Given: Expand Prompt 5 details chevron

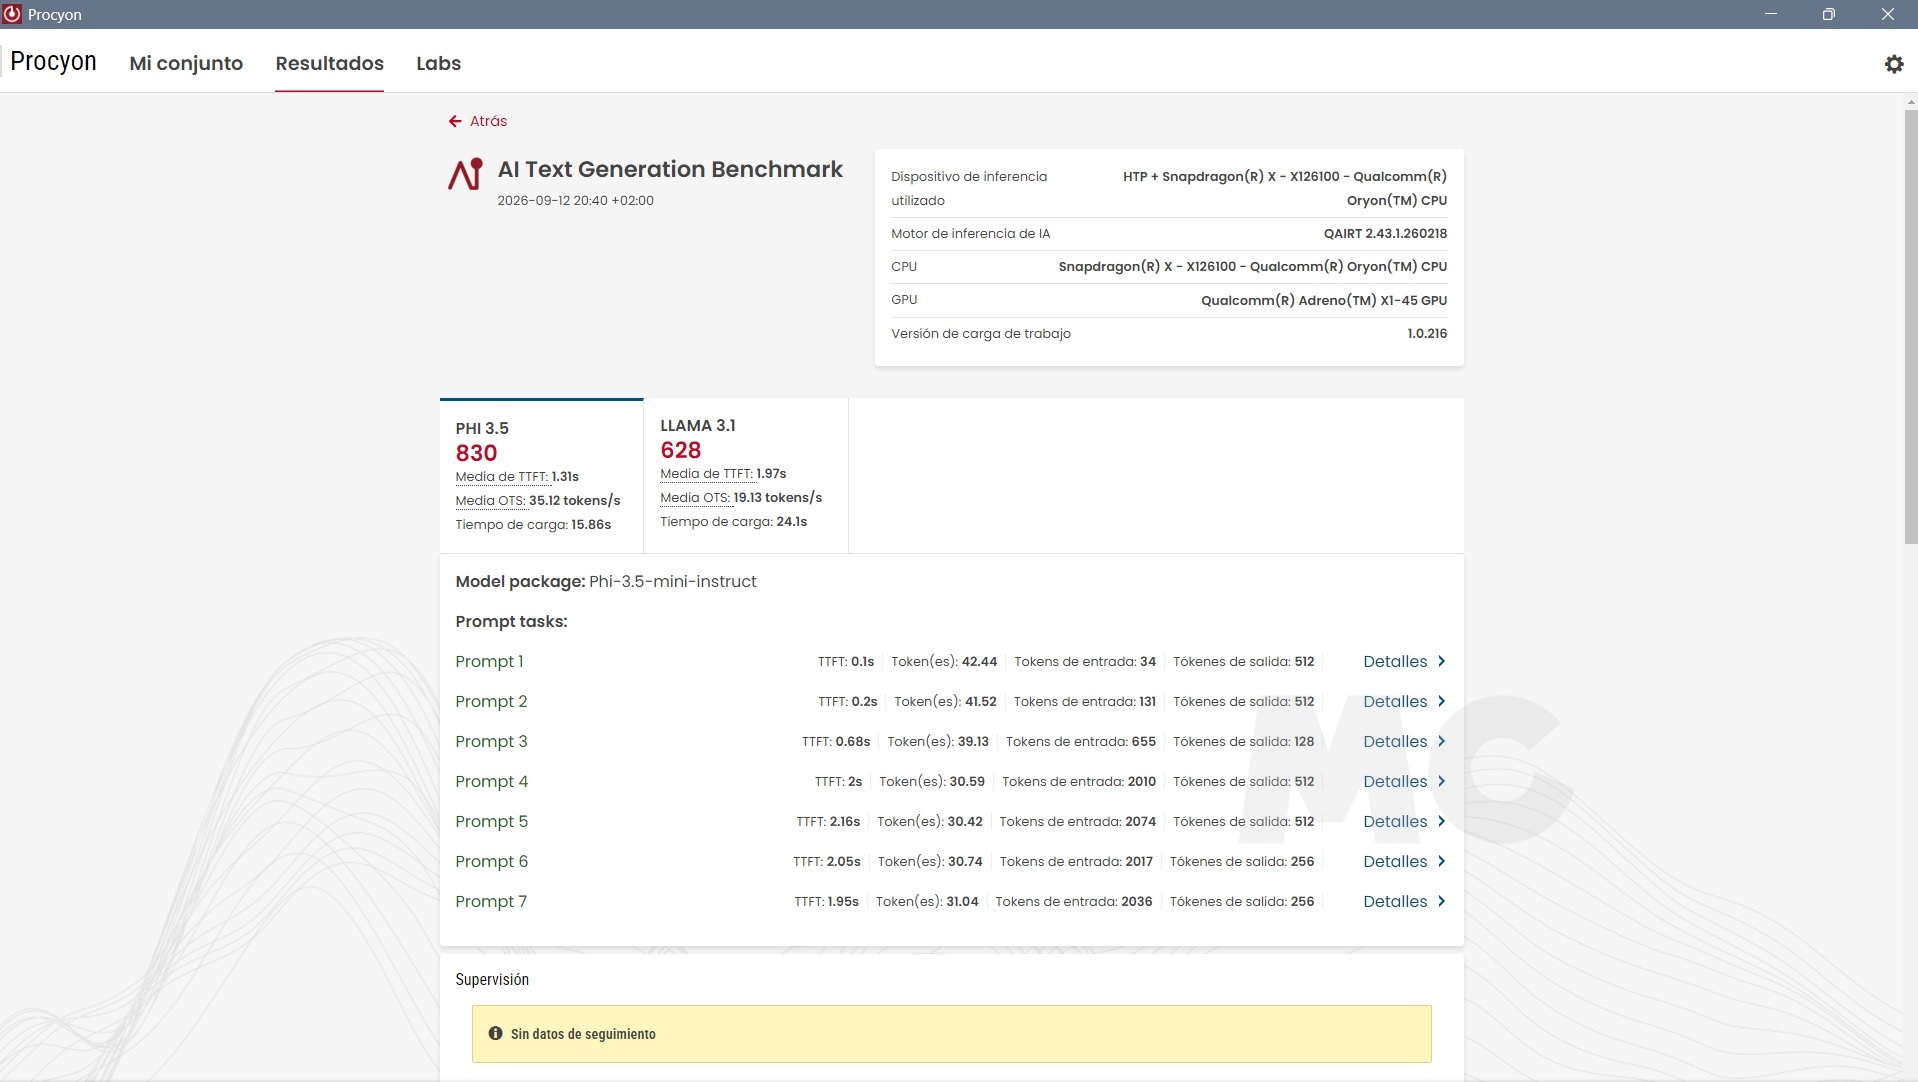Looking at the screenshot, I should click(x=1441, y=821).
